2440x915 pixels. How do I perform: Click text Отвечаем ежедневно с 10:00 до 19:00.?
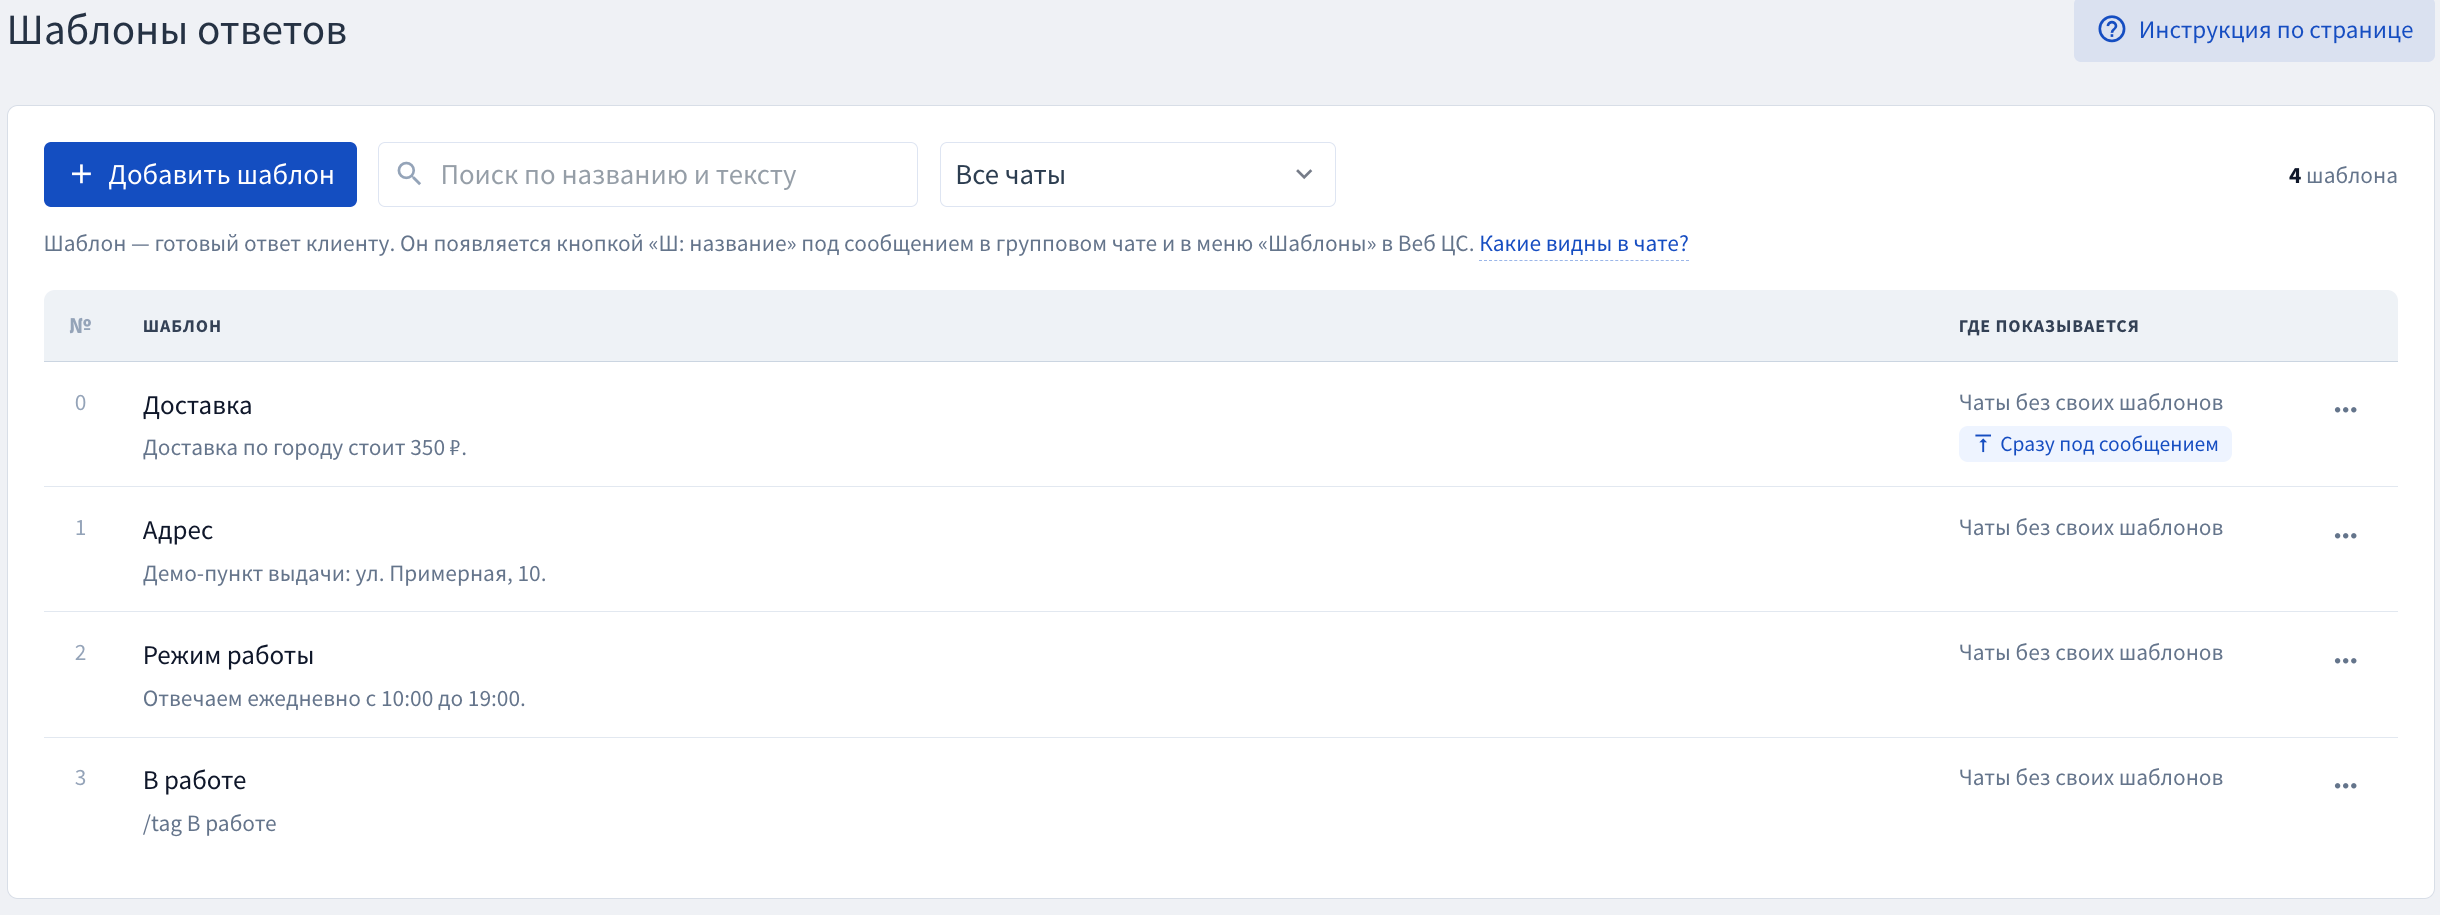coord(334,698)
